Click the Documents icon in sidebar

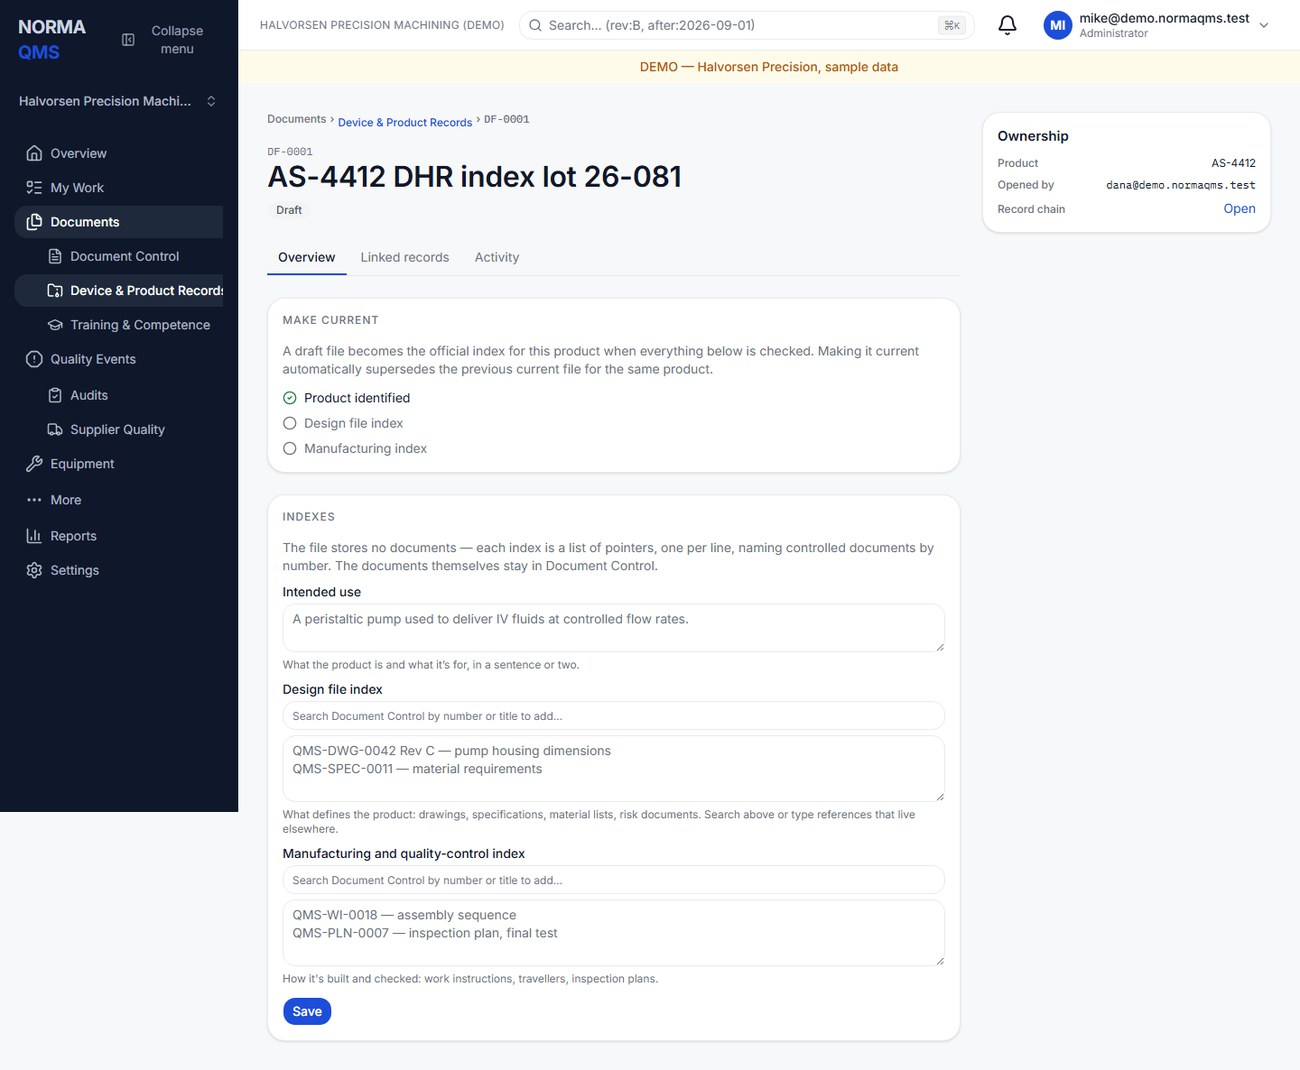pos(34,222)
